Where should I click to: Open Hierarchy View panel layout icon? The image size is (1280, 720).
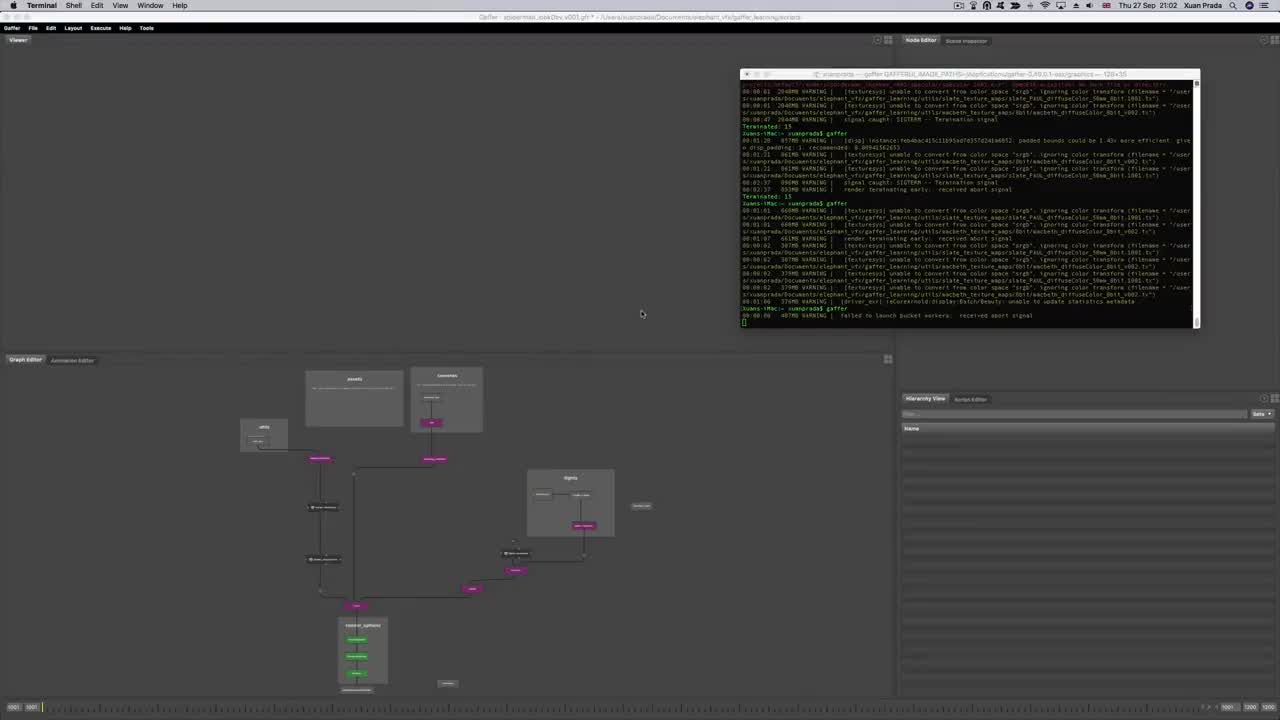tap(1274, 399)
